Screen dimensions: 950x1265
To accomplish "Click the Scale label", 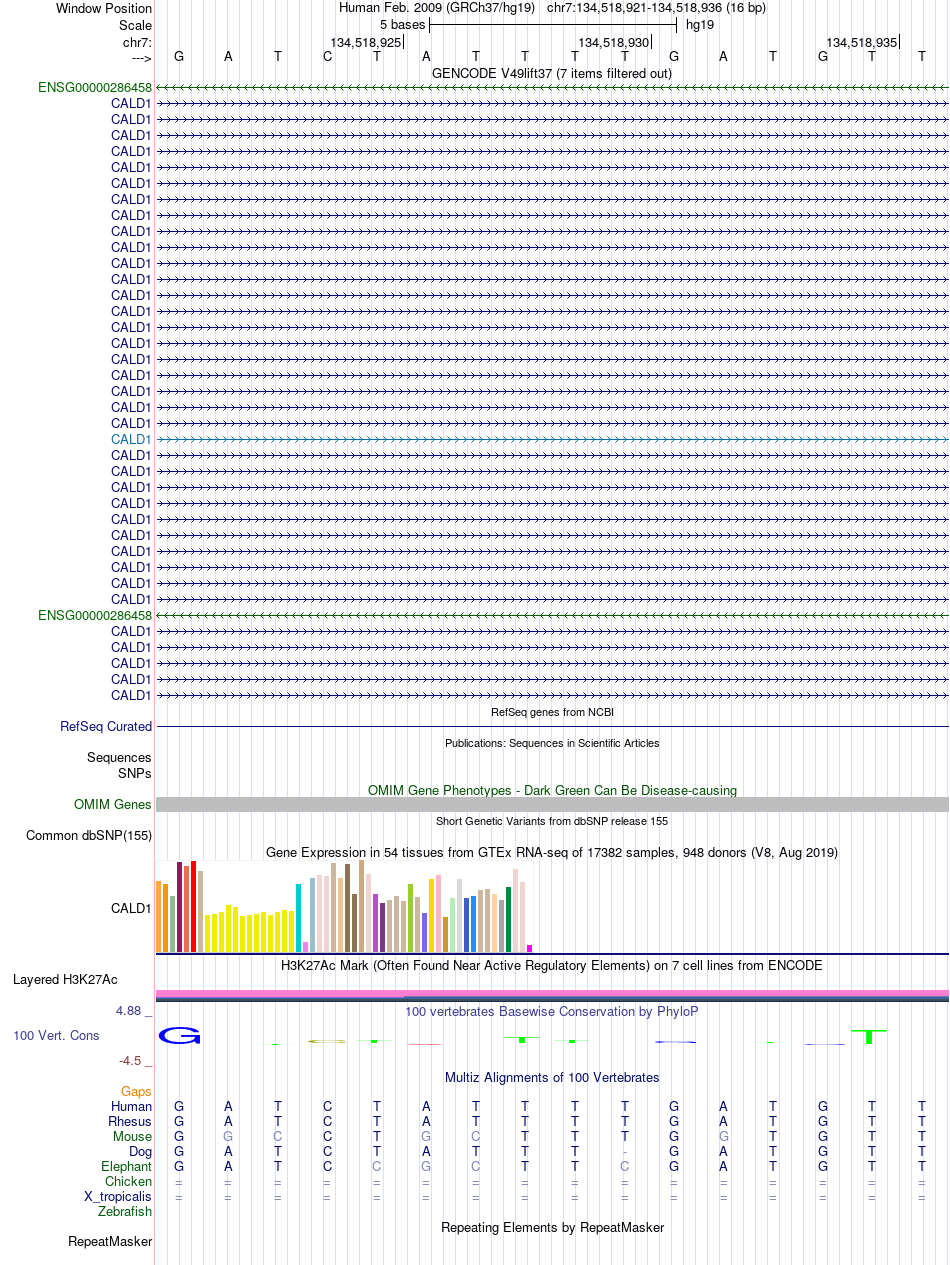I will 135,25.
